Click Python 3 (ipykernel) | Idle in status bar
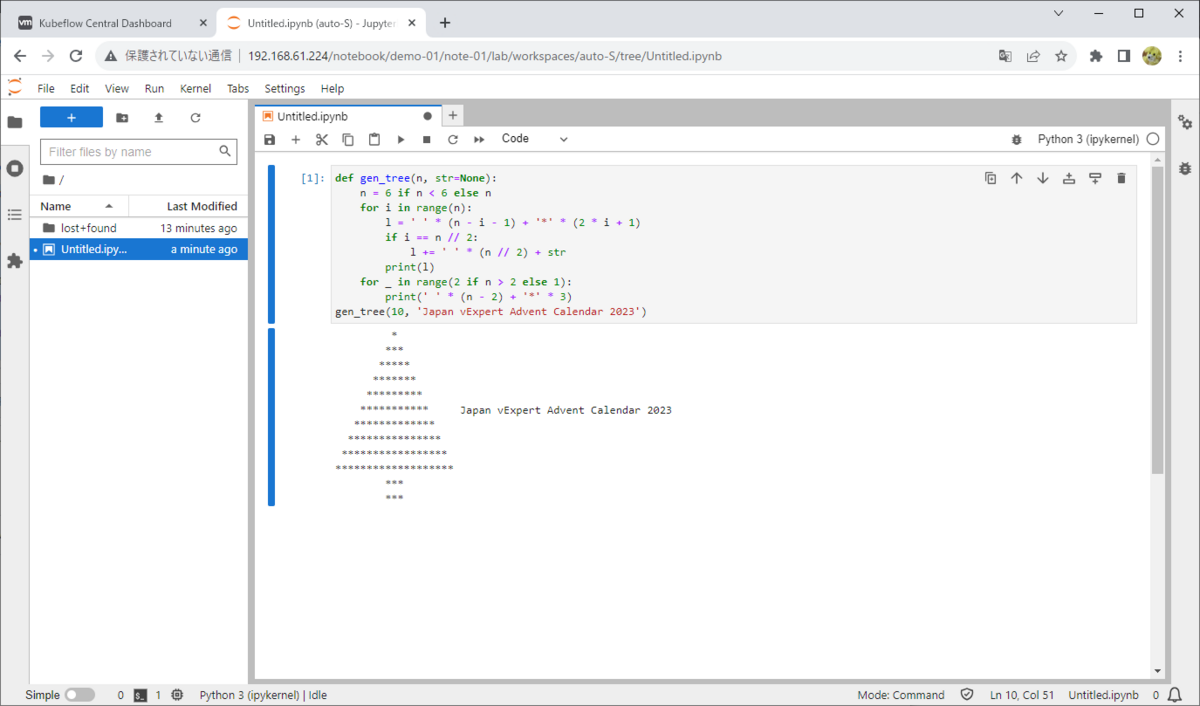Screen dimensions: 1200x706 263,695
